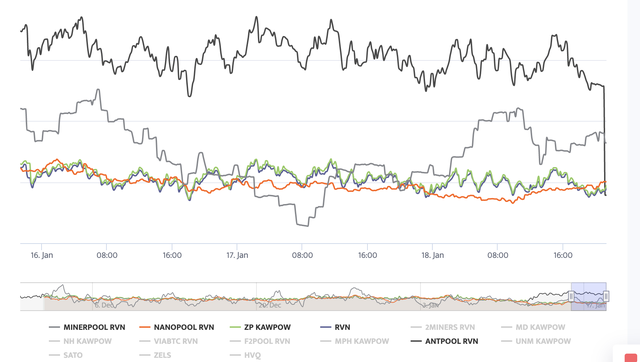Show the NH KAWPOW line
The width and height of the screenshot is (640, 362).
(x=80, y=341)
